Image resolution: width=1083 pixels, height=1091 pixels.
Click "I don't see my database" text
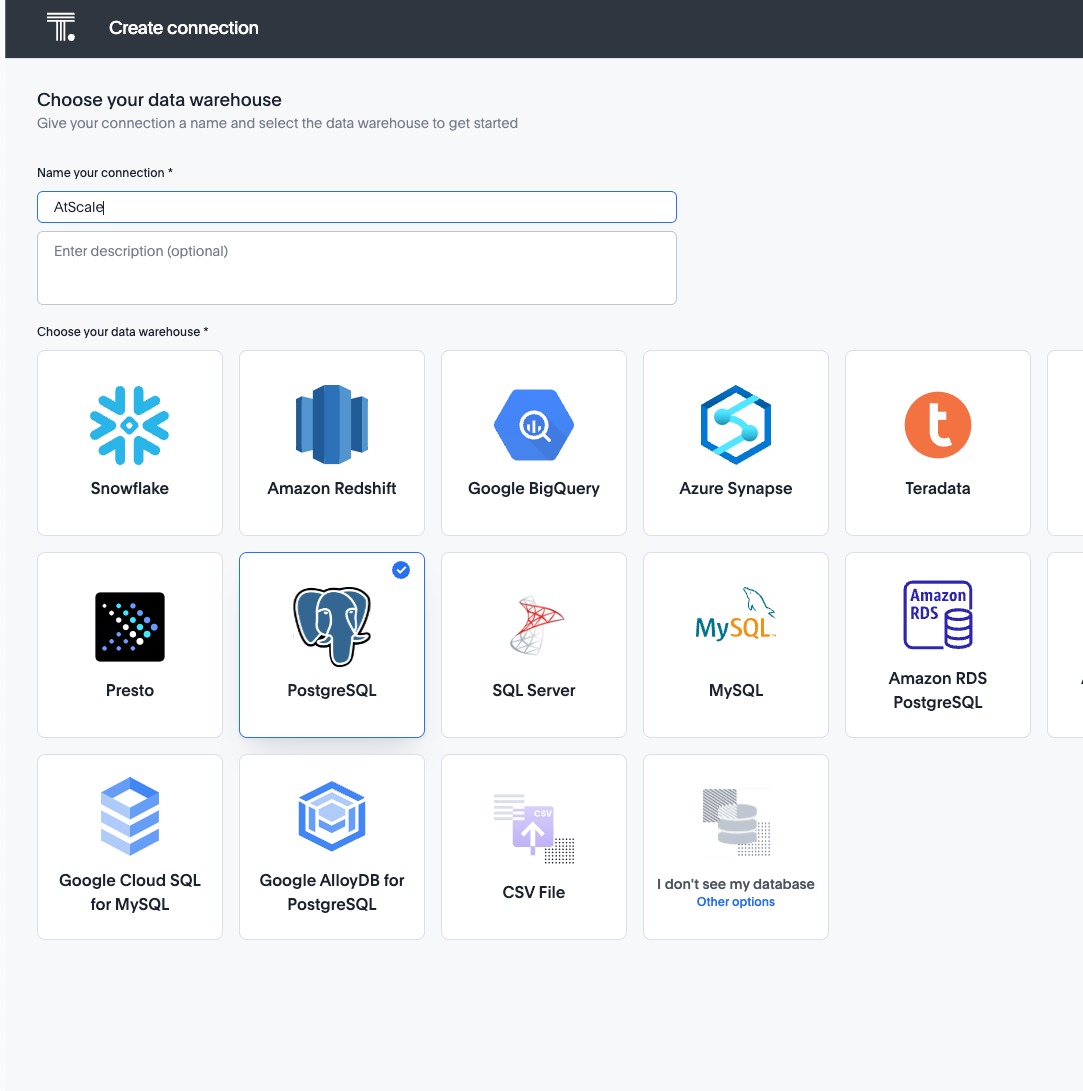(x=735, y=884)
